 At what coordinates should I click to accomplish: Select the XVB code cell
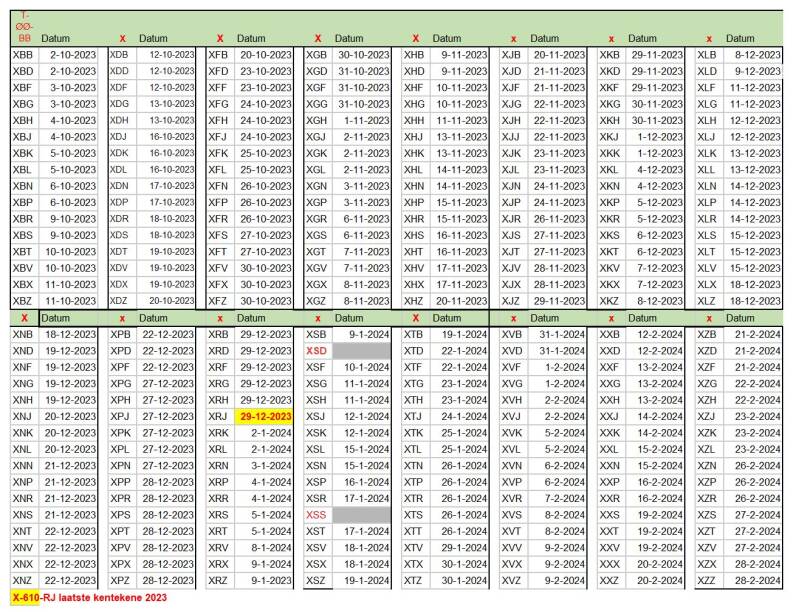pos(512,335)
